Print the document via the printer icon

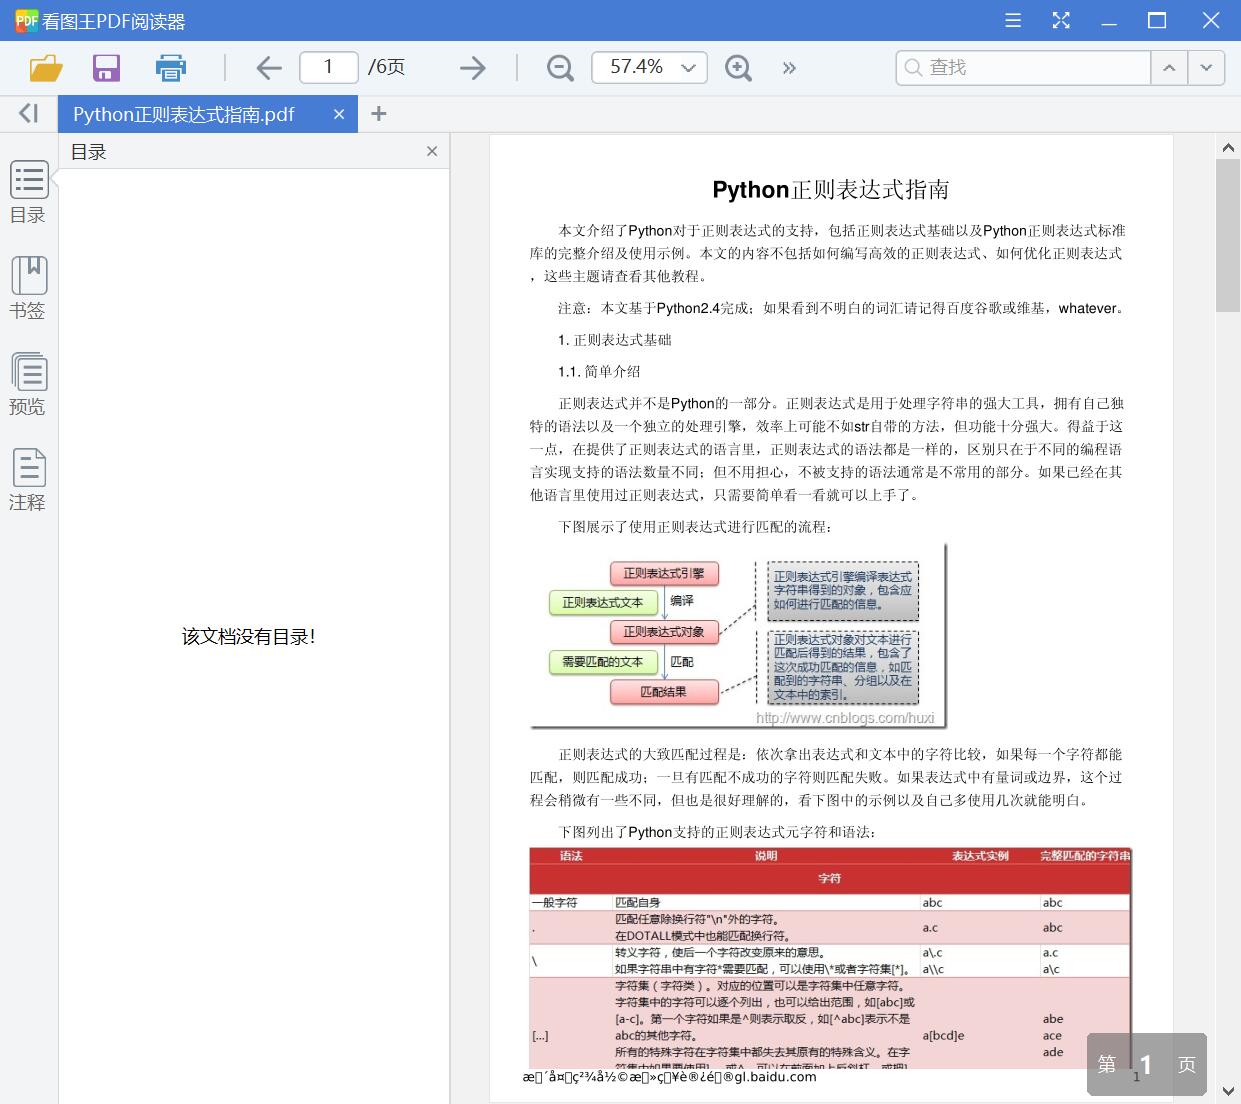coord(170,67)
